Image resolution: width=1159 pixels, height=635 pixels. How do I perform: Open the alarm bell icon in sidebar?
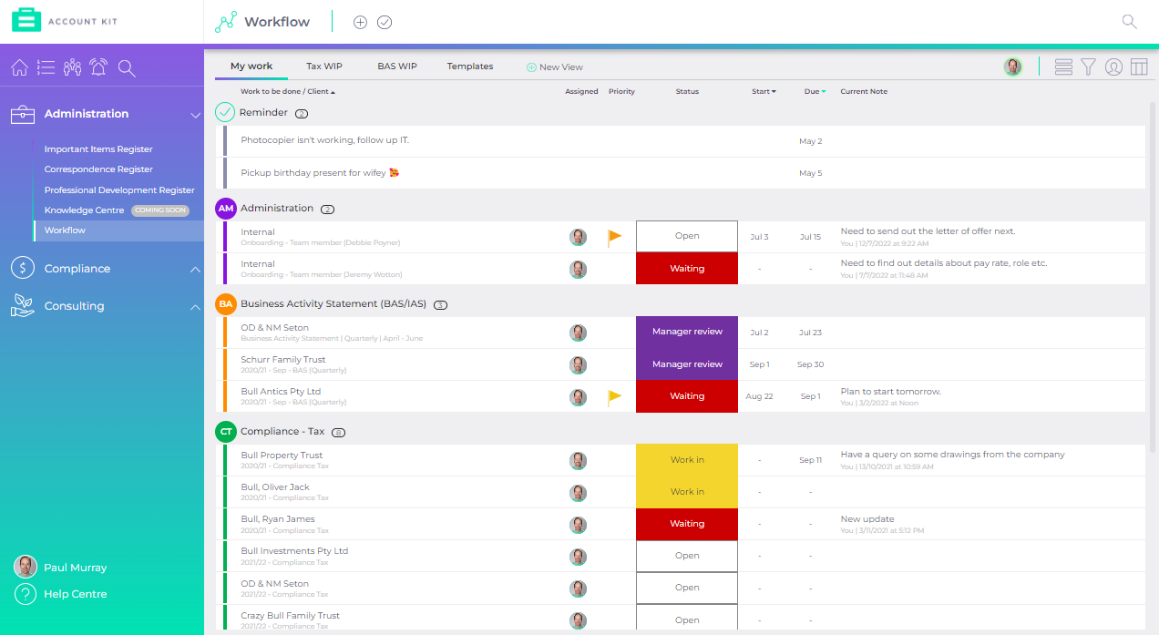(x=98, y=67)
